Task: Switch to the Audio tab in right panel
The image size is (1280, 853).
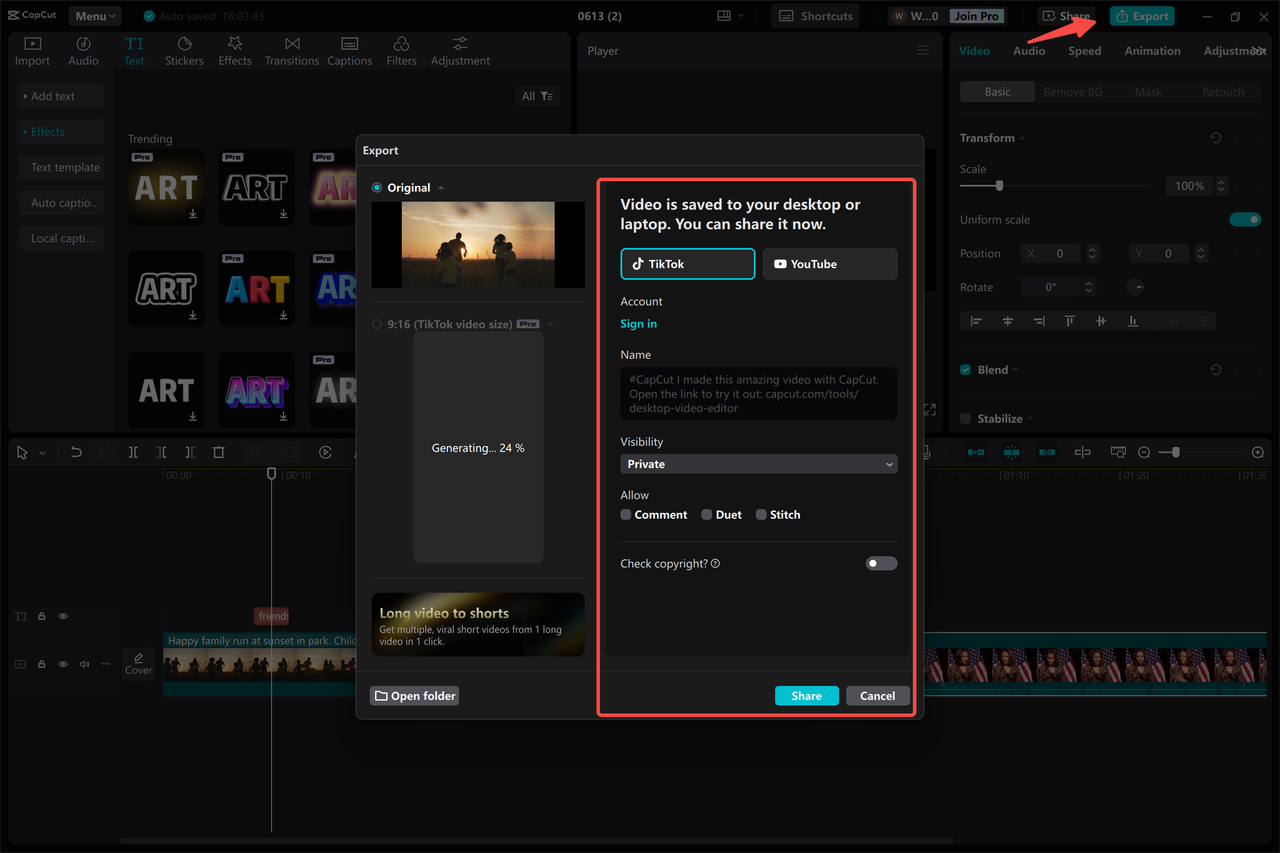Action: [1029, 50]
